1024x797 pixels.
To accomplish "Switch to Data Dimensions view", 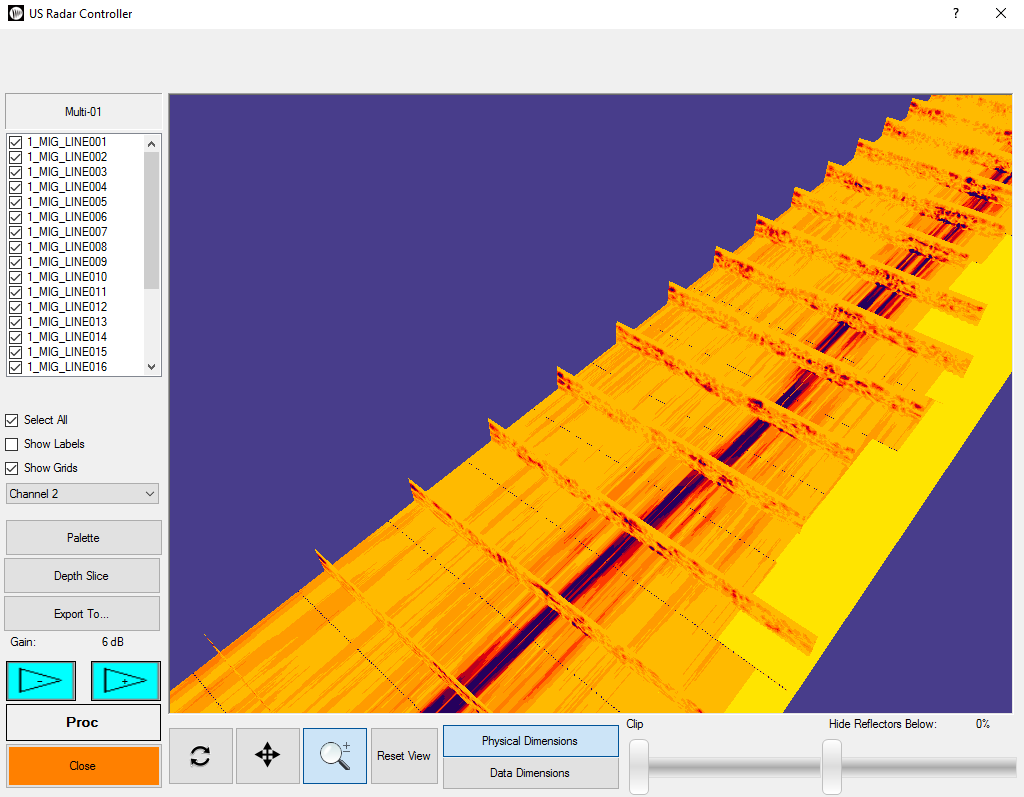I will point(530,773).
